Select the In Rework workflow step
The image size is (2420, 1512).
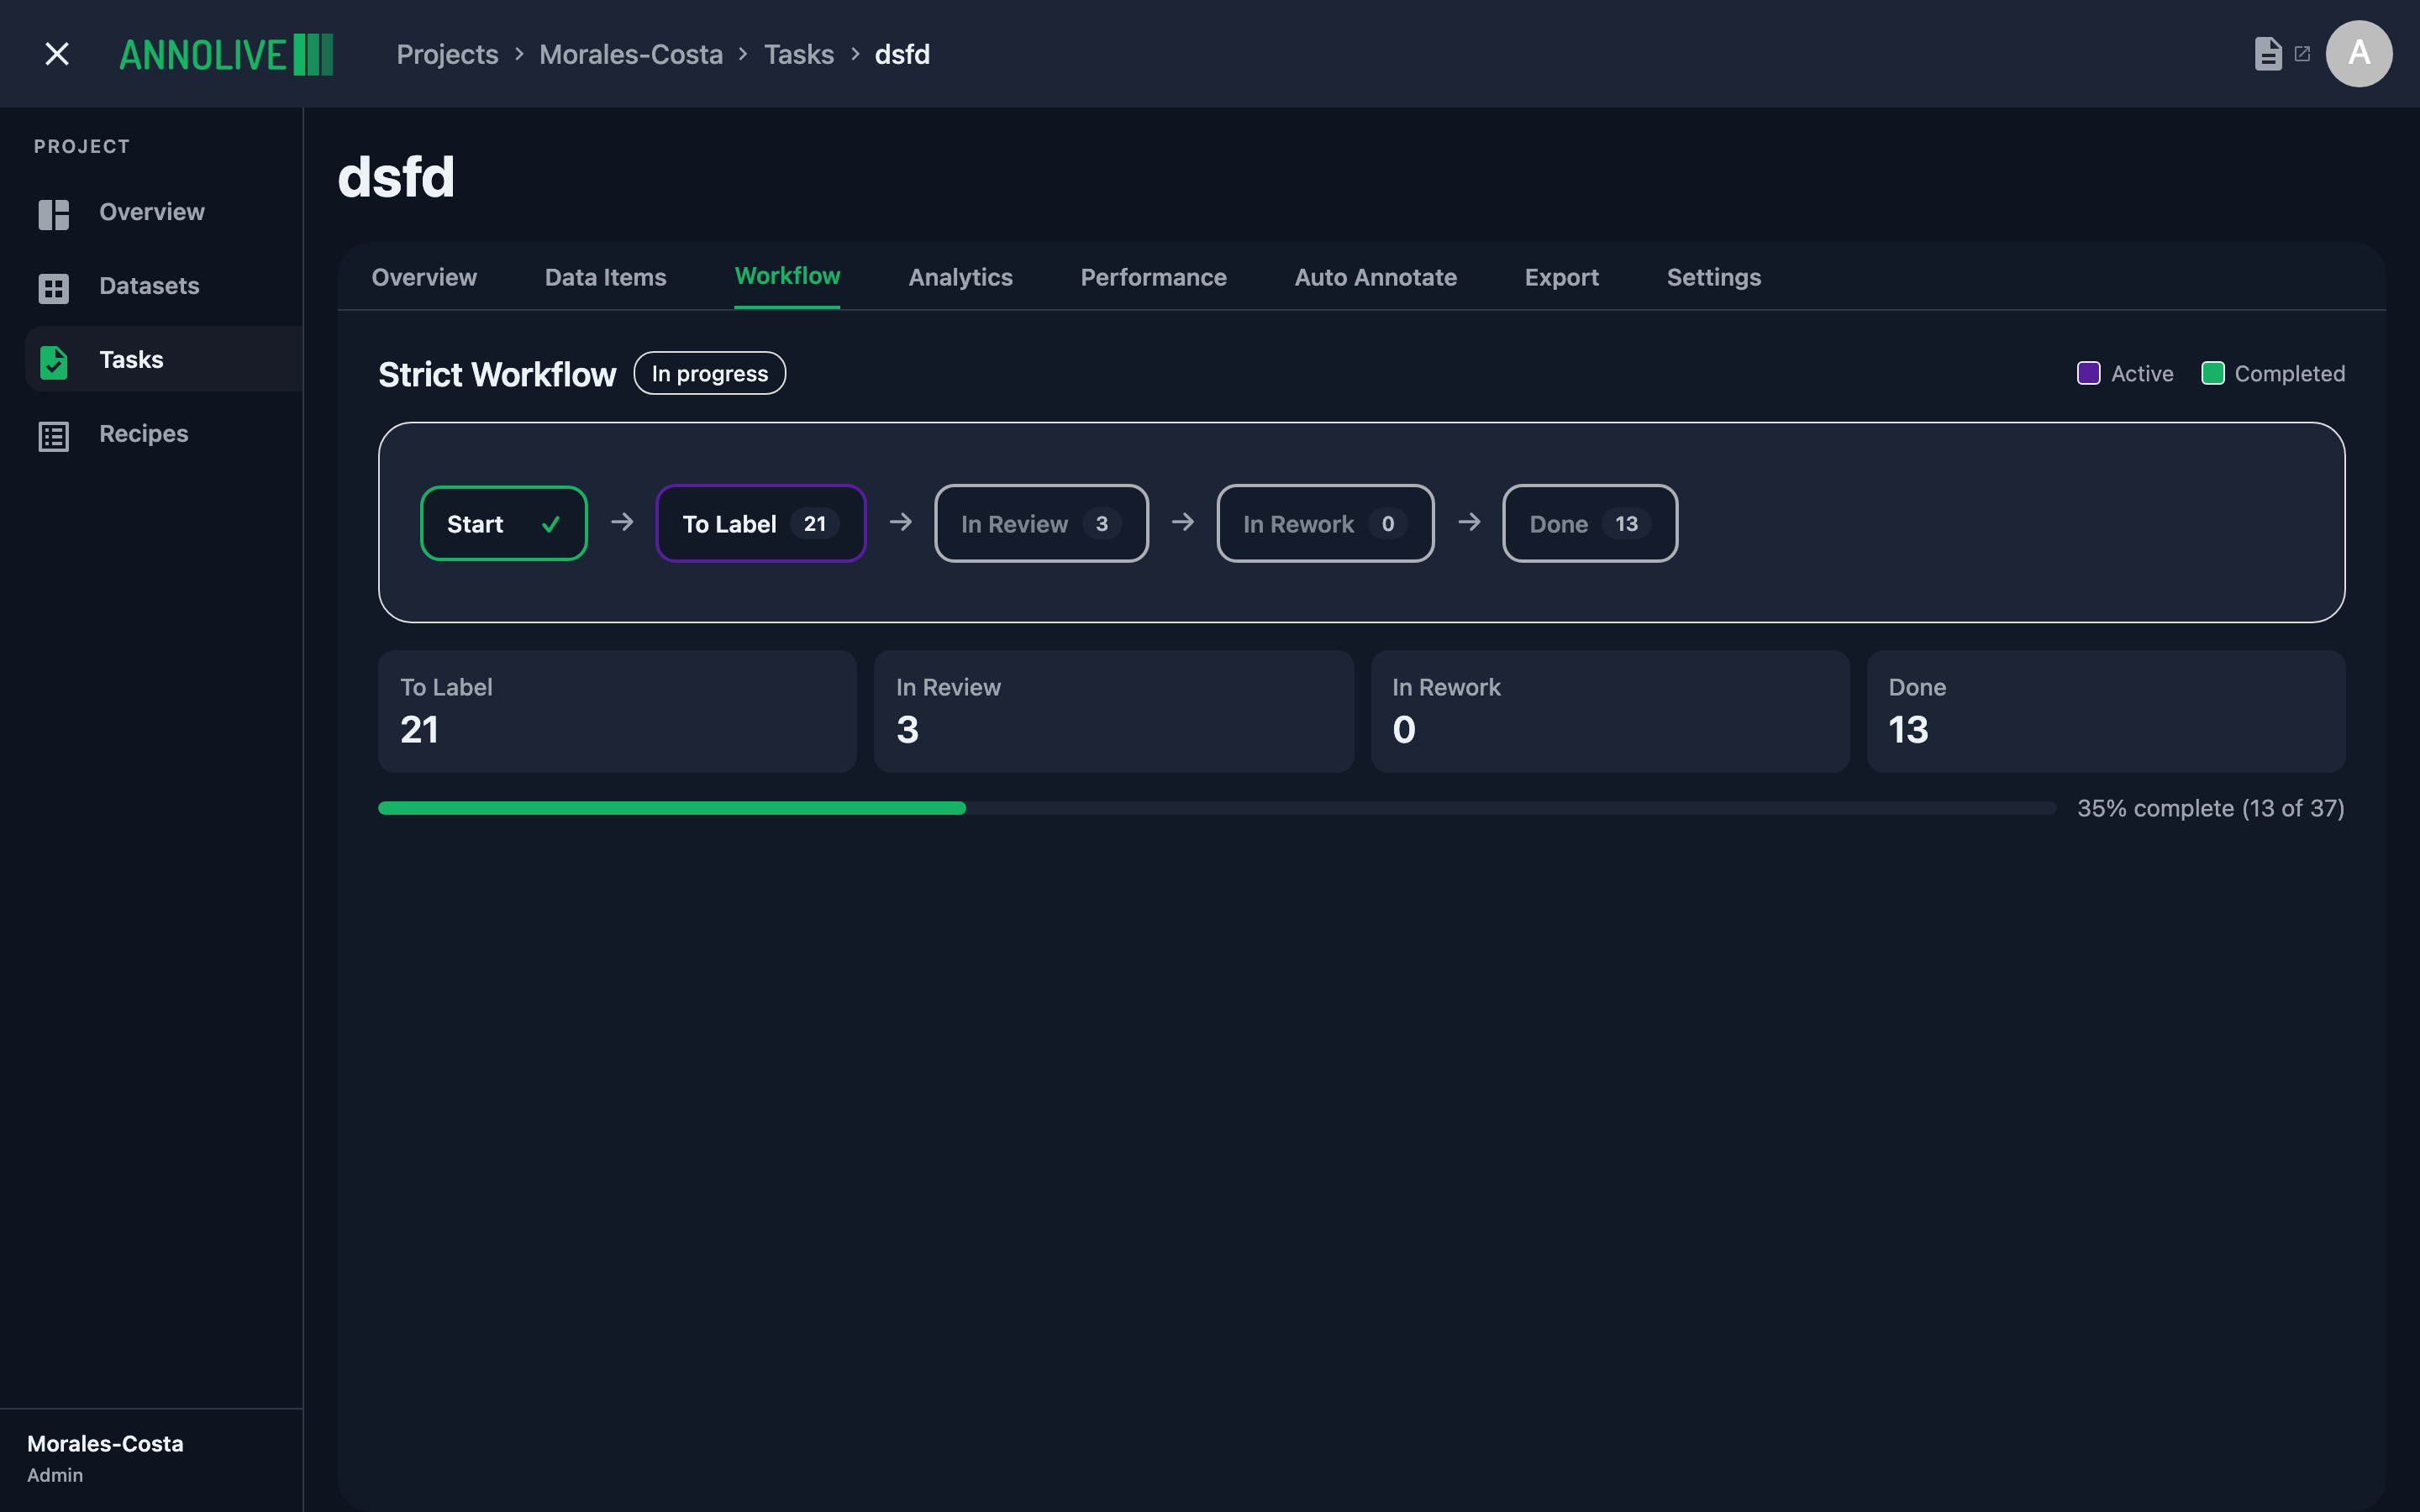coord(1325,523)
